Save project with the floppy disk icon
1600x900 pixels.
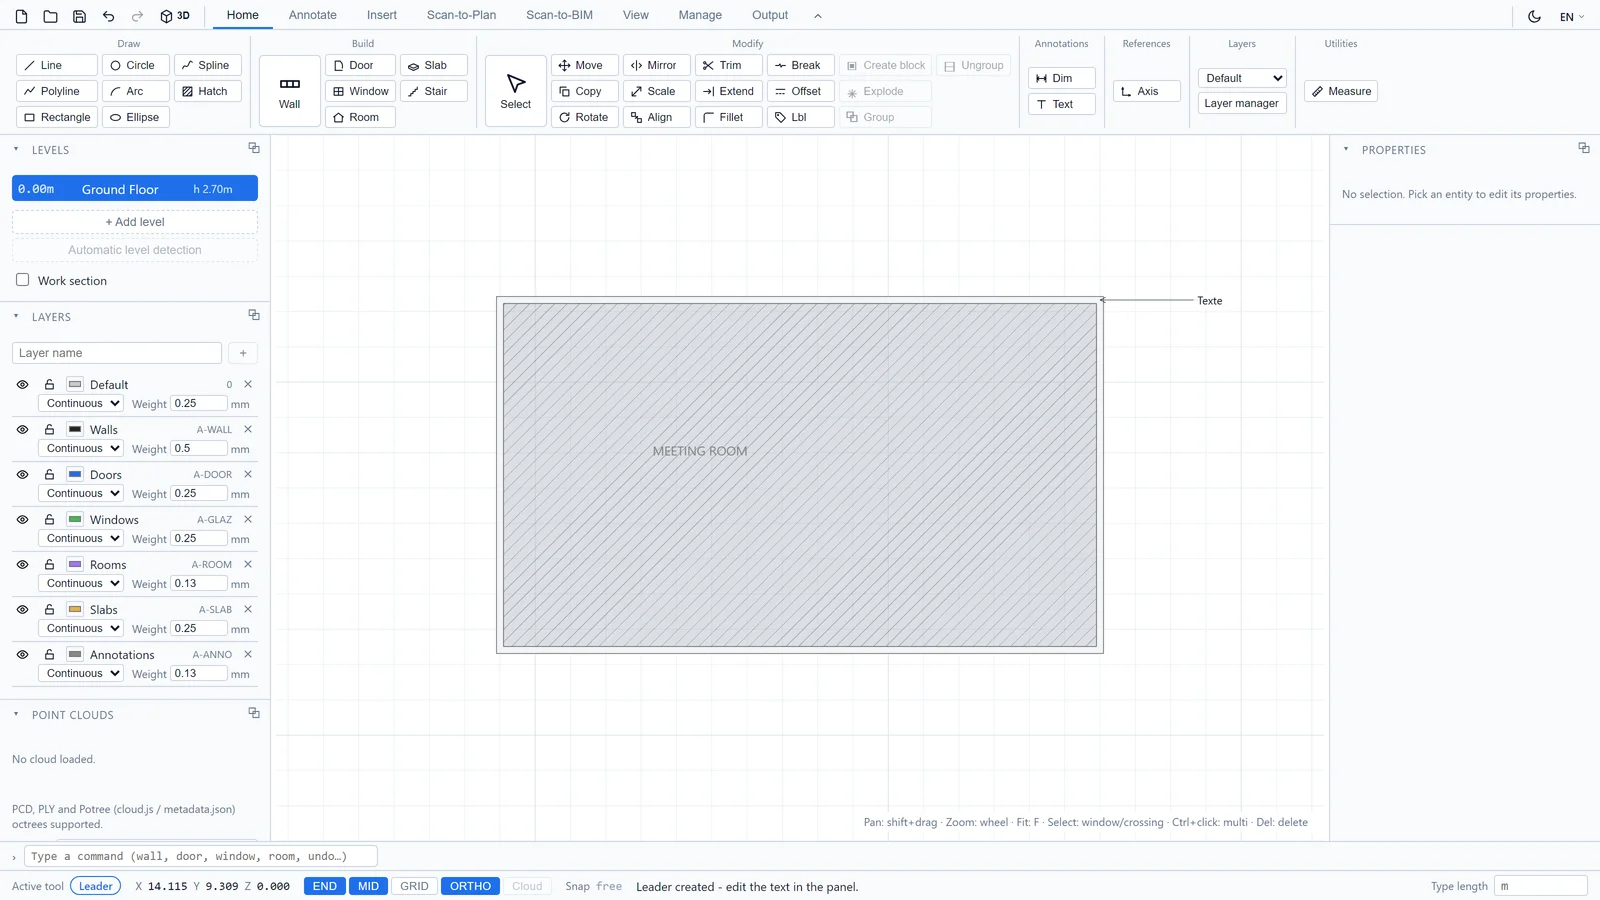coord(79,16)
